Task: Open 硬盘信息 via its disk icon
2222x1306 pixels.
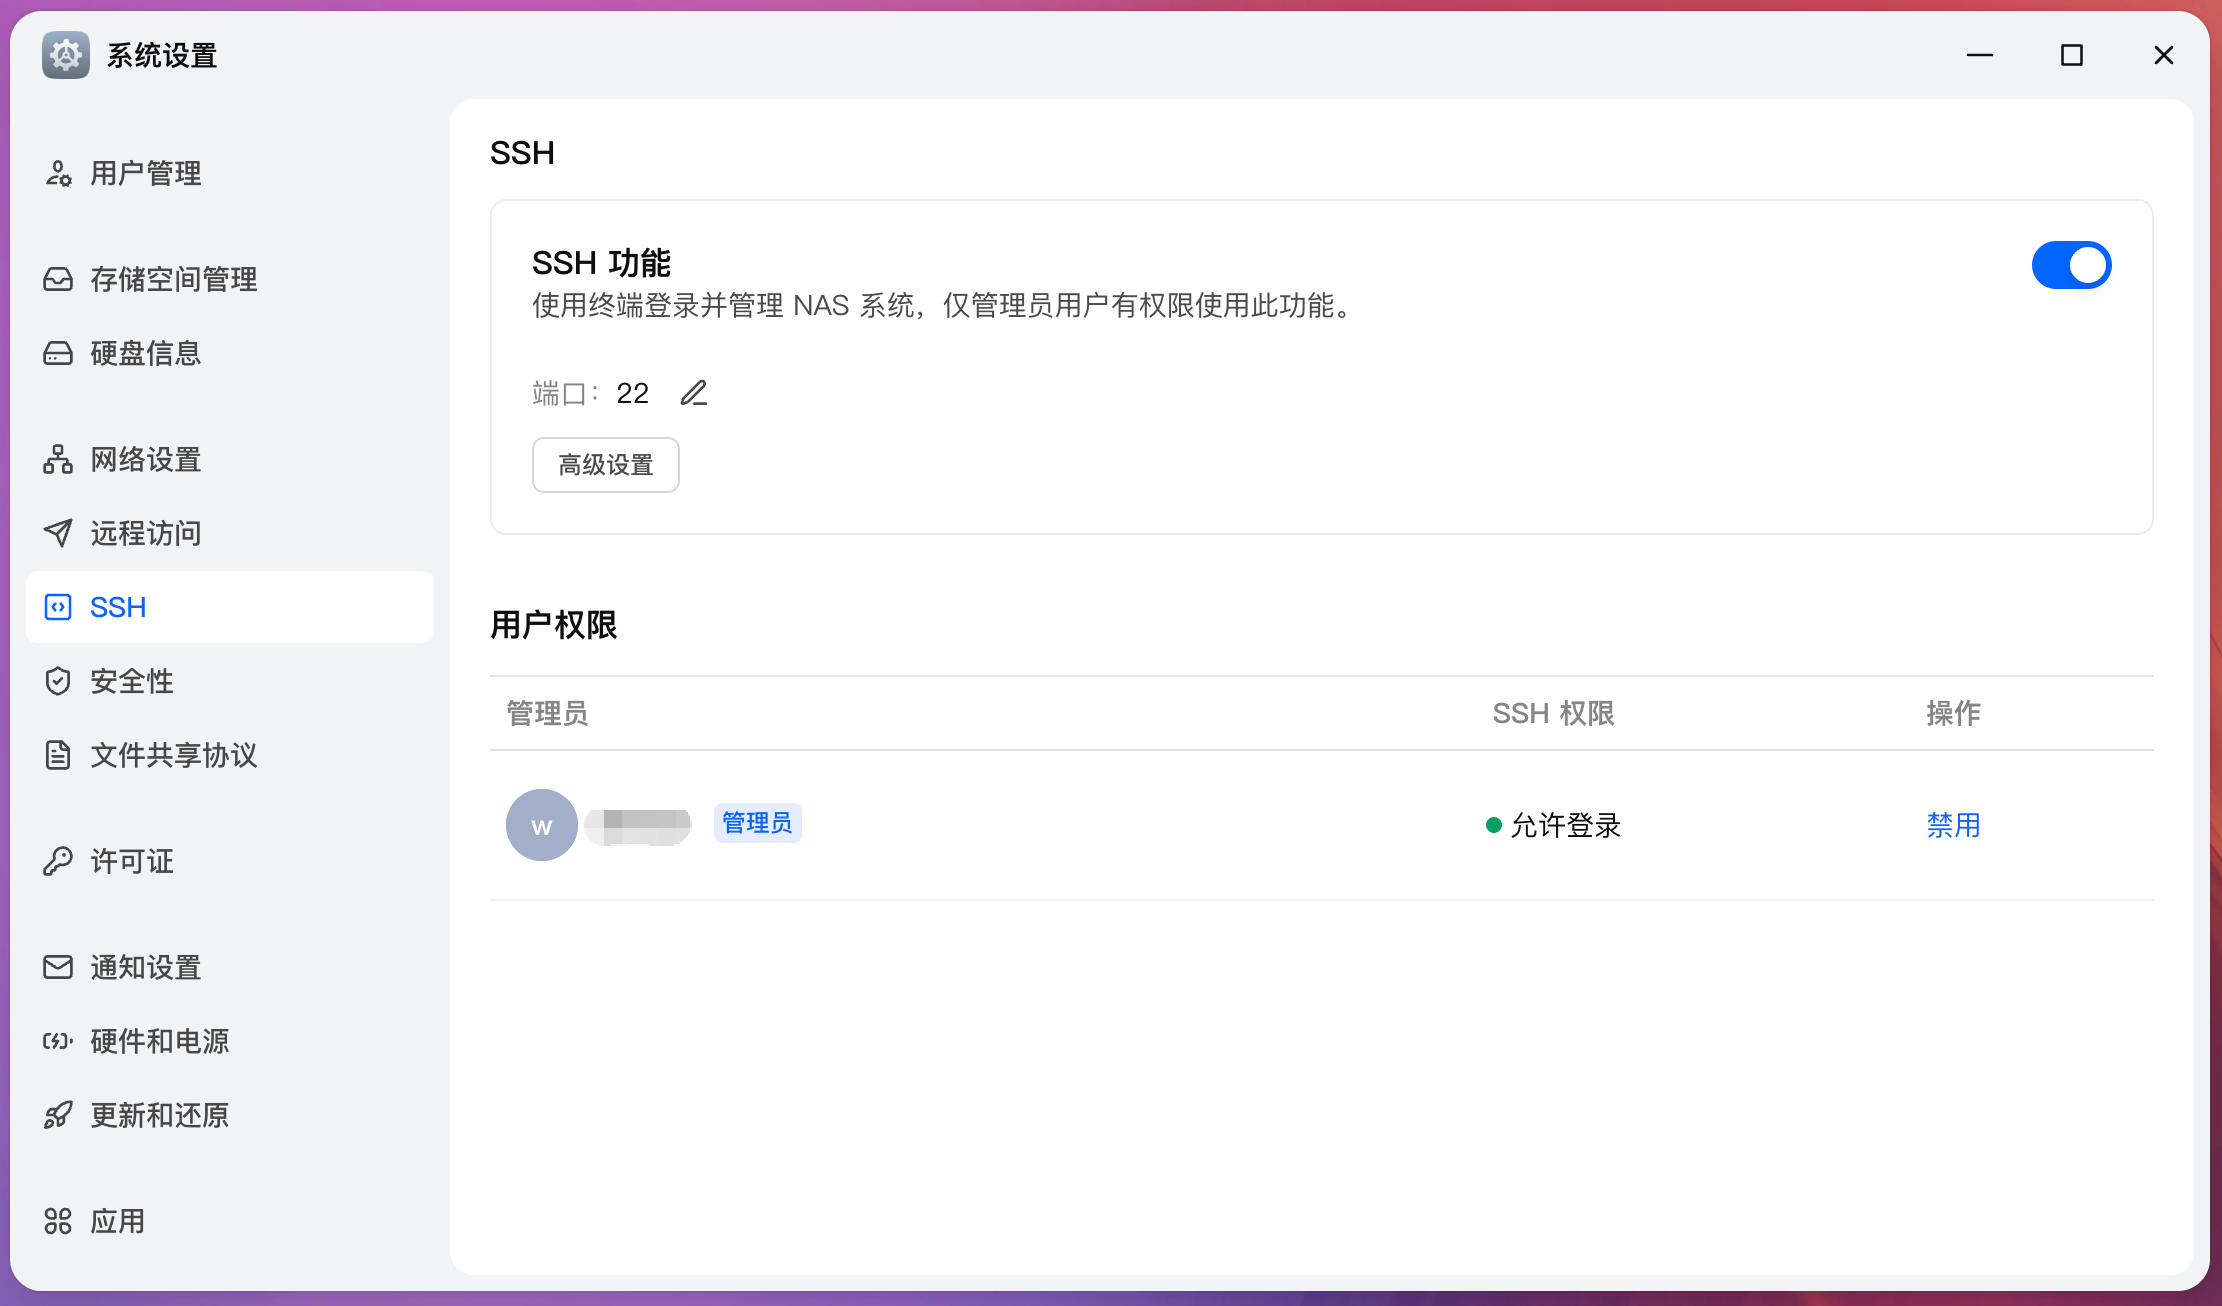Action: coord(57,353)
